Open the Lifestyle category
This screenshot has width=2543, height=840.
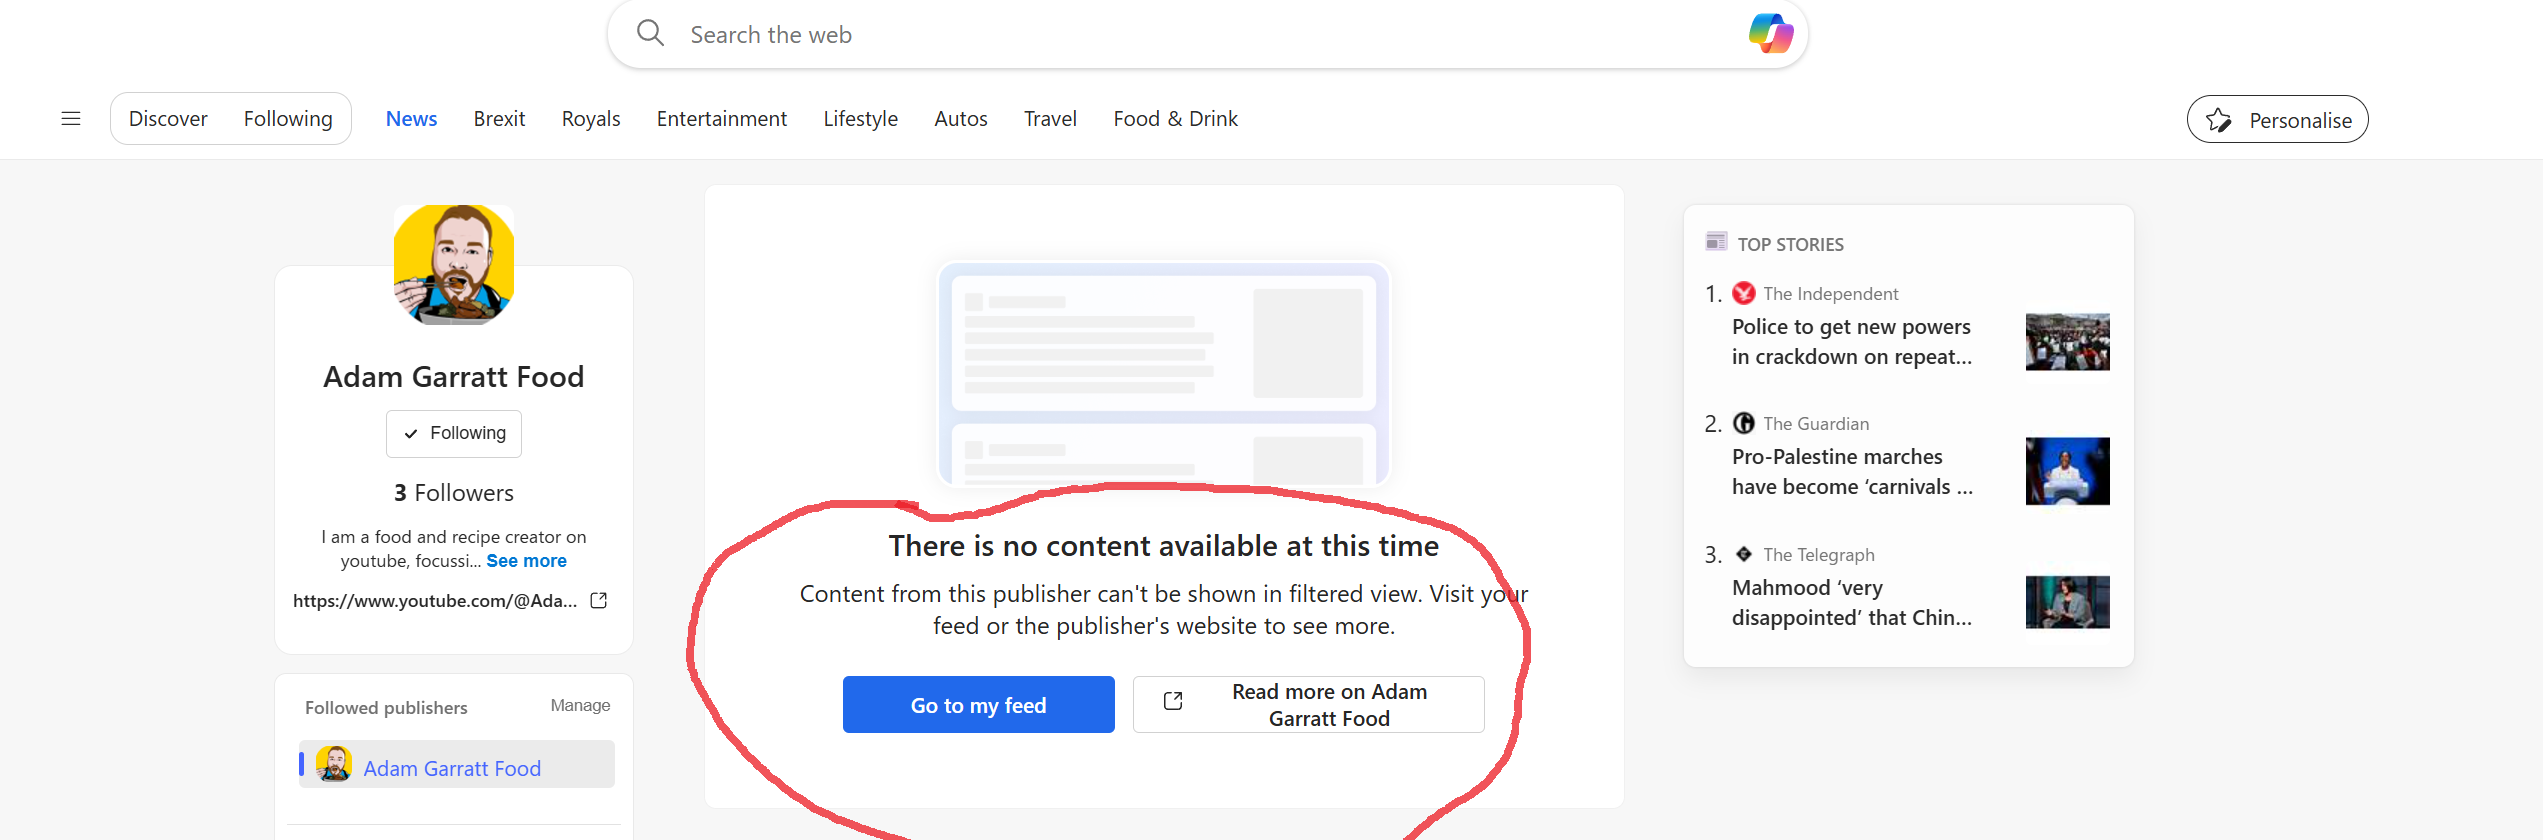click(x=861, y=119)
